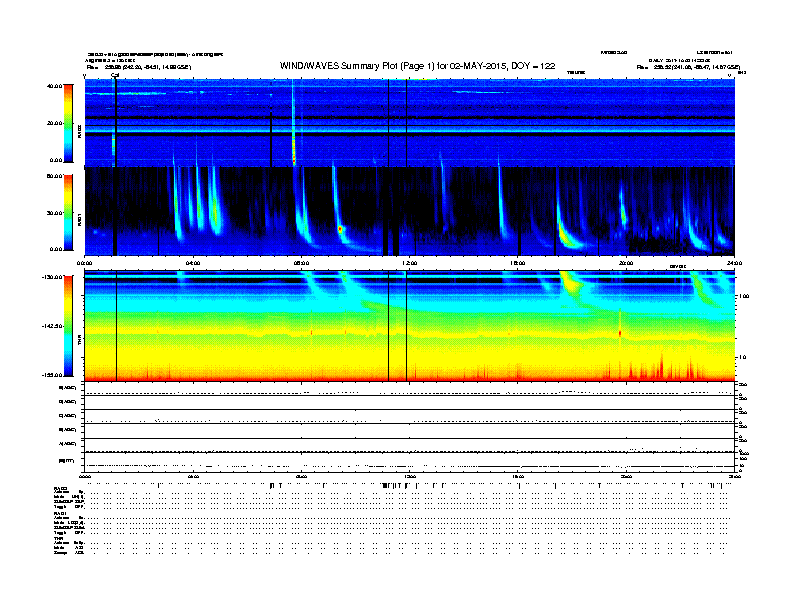The width and height of the screenshot is (792, 612).
Task: Click the yellow burst near 18:00 in TNR
Action: pos(570,282)
